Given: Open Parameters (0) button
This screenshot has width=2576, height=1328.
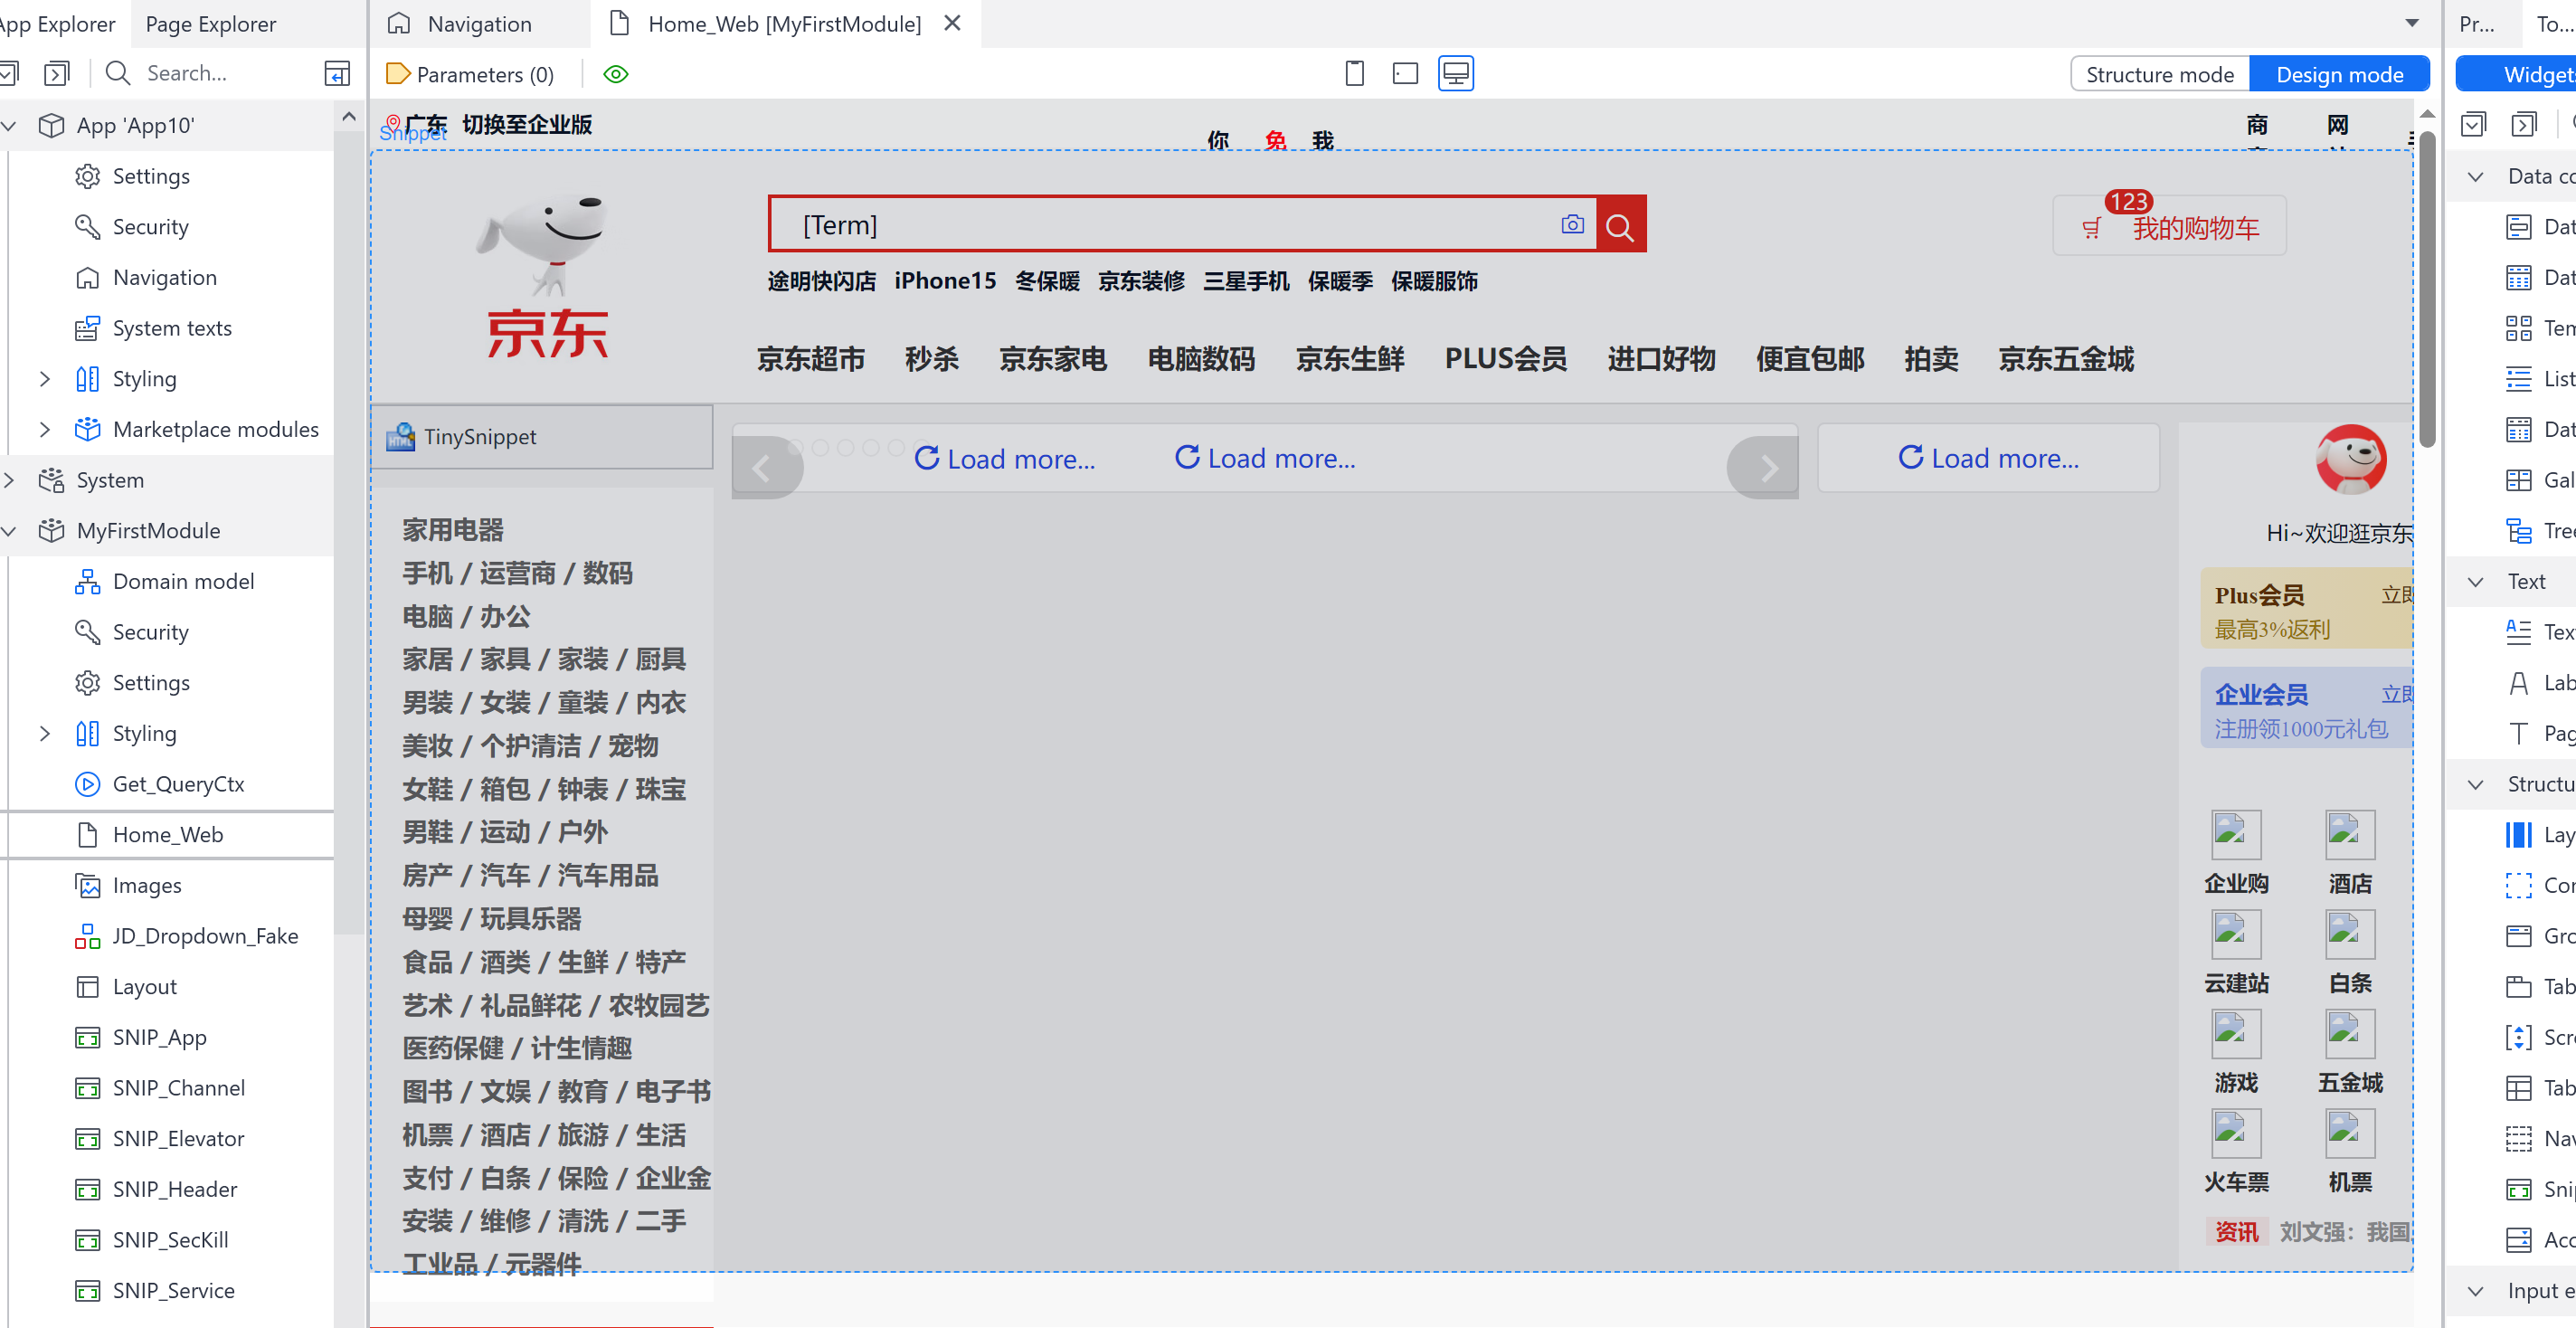Looking at the screenshot, I should pyautogui.click(x=470, y=74).
